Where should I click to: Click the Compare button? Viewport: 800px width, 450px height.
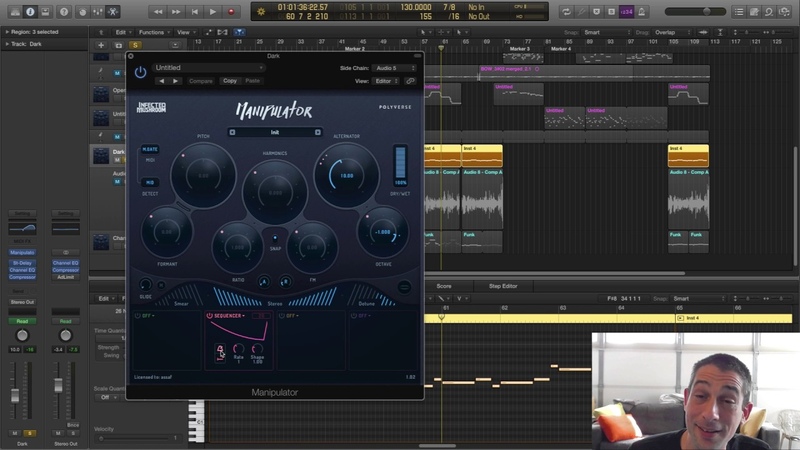coord(201,81)
